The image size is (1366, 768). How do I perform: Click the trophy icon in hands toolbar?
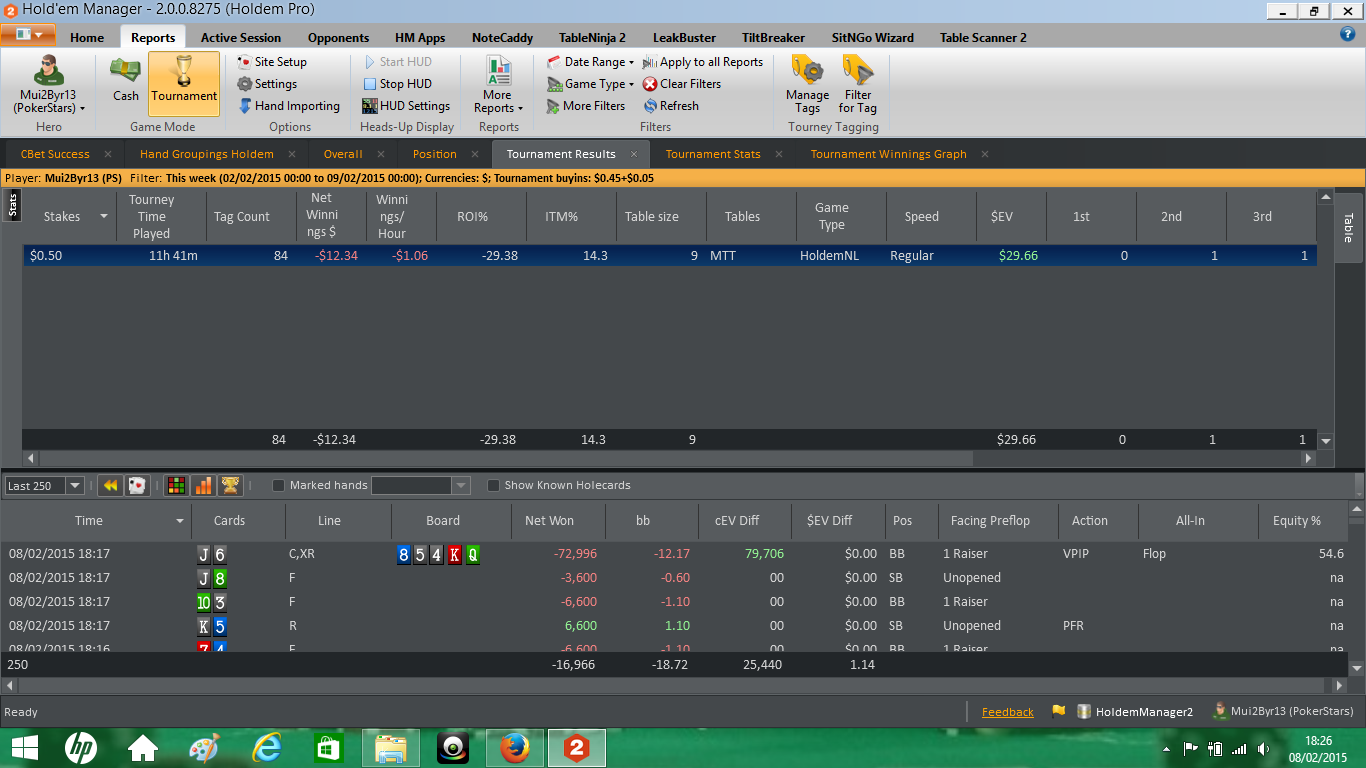coord(230,486)
